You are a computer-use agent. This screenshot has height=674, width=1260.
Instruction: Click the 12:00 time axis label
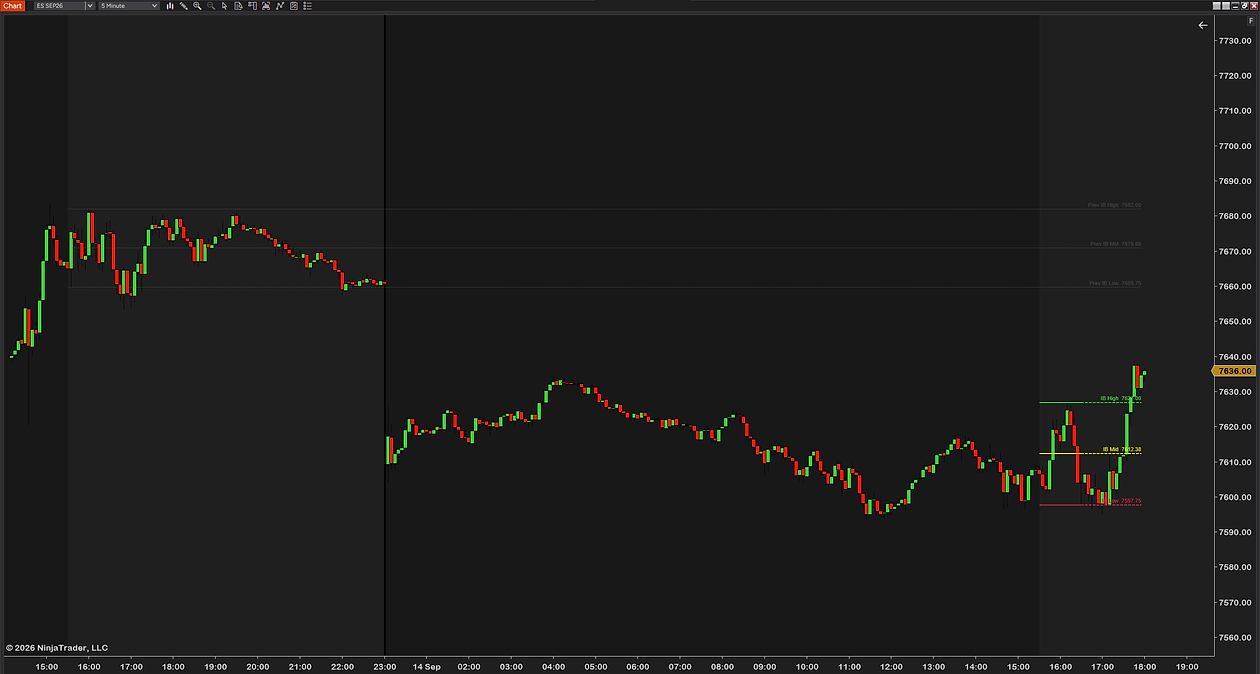click(x=891, y=666)
